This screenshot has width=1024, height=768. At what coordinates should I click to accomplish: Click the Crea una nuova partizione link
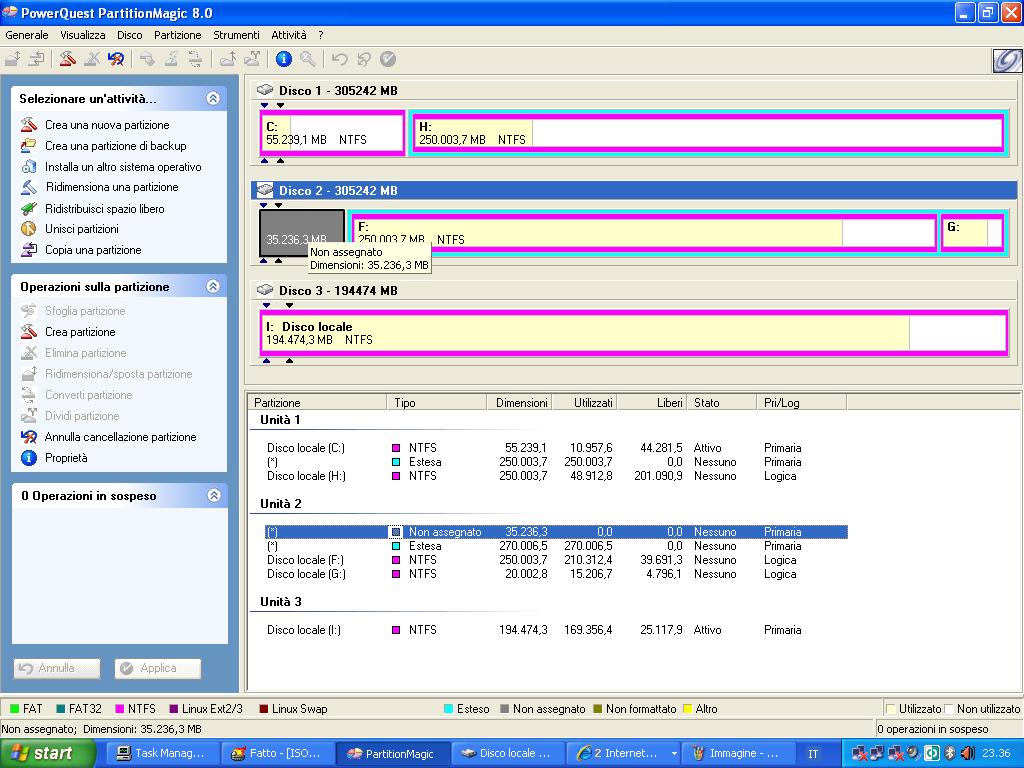tap(107, 125)
